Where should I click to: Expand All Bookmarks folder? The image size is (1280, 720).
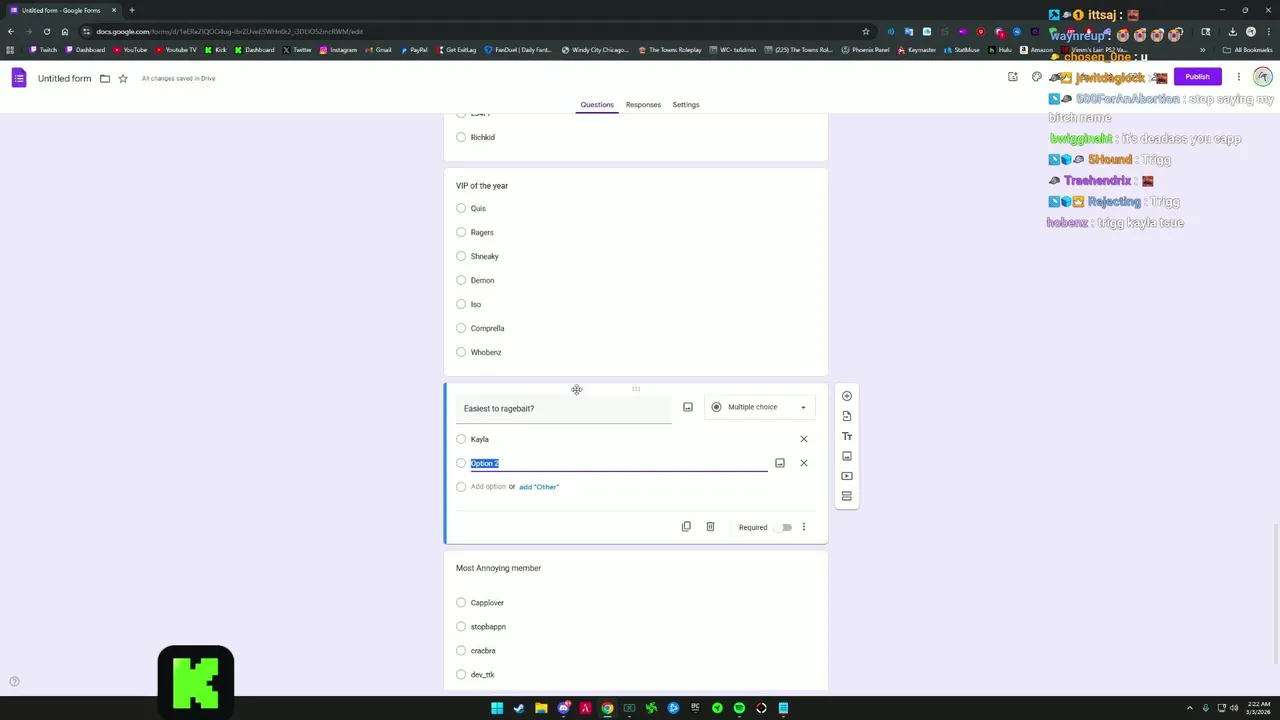pos(1246,50)
